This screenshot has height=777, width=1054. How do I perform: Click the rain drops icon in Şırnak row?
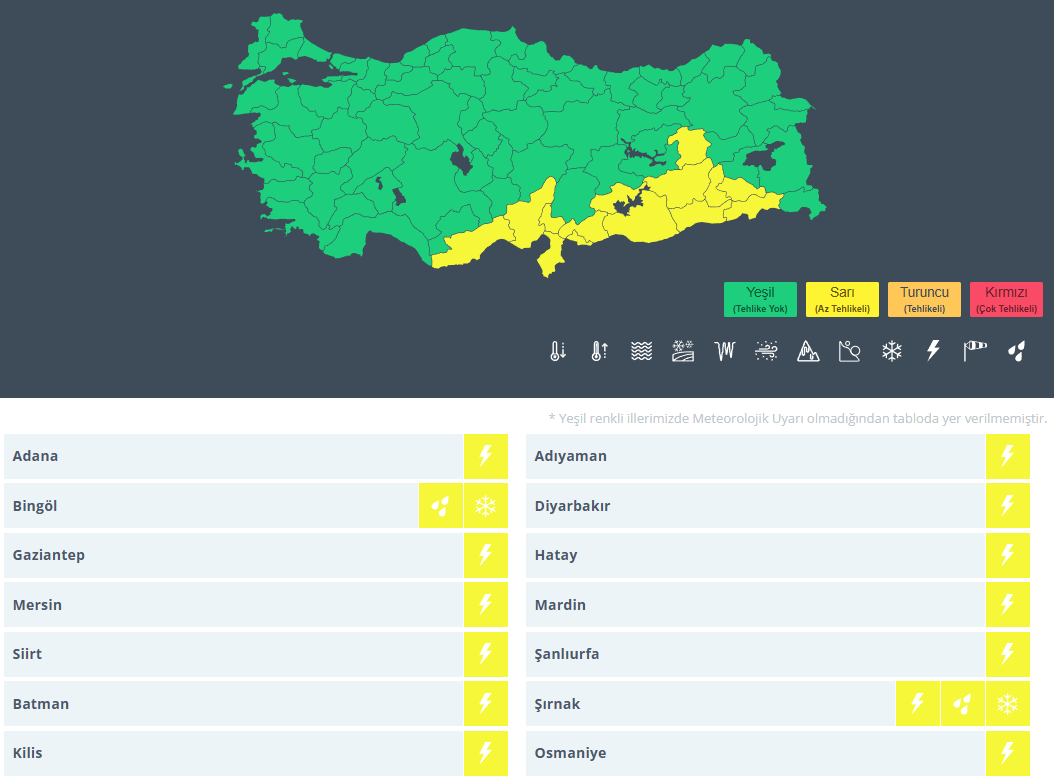coord(962,704)
